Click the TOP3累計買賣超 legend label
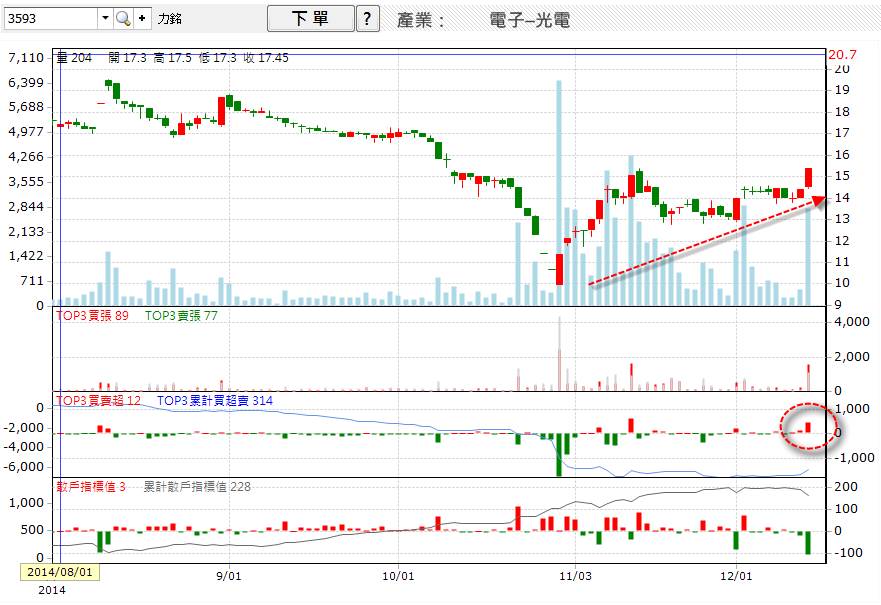 [229, 400]
